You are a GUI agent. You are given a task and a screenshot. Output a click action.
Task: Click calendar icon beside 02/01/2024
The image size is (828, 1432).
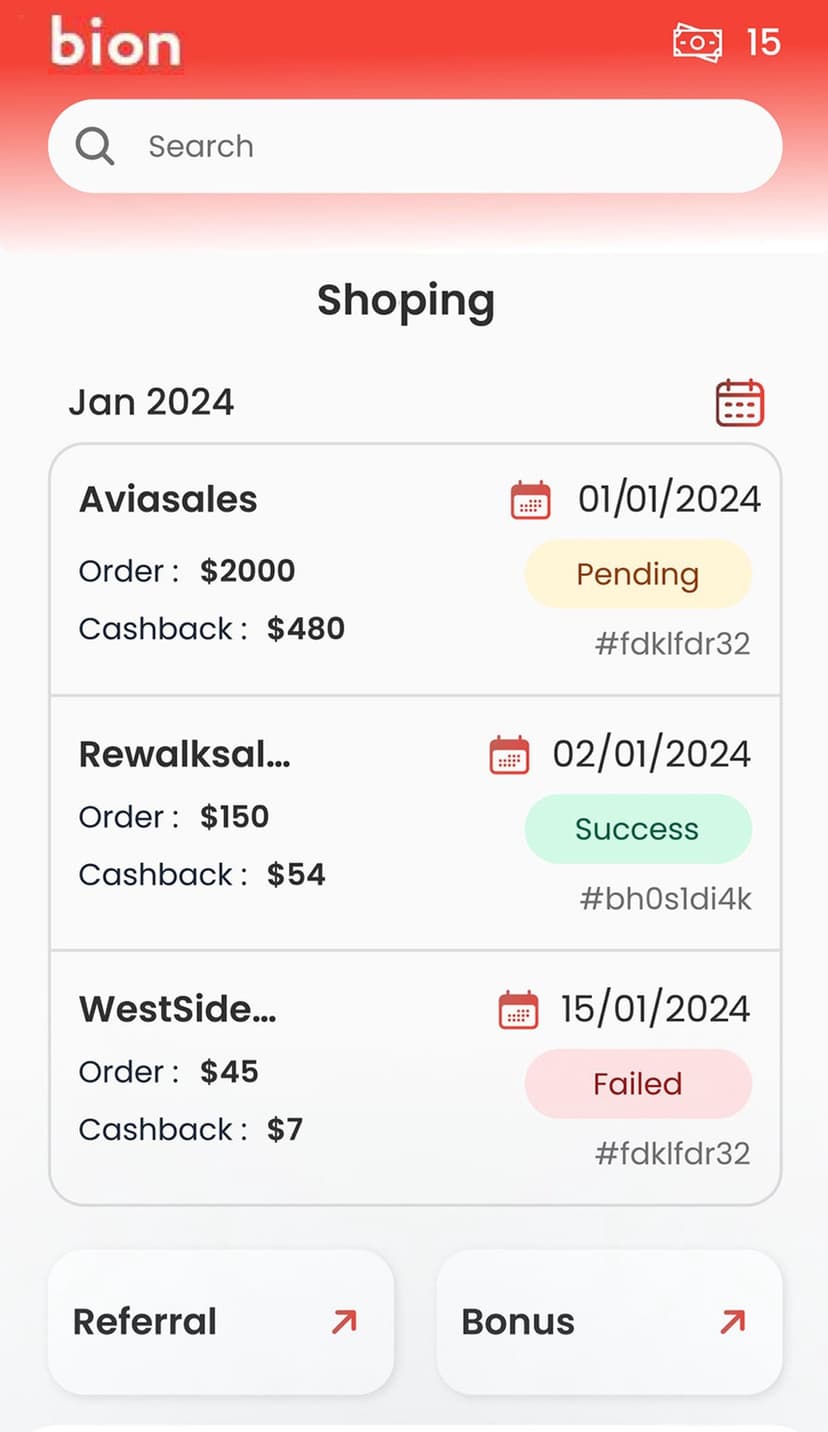click(x=509, y=755)
